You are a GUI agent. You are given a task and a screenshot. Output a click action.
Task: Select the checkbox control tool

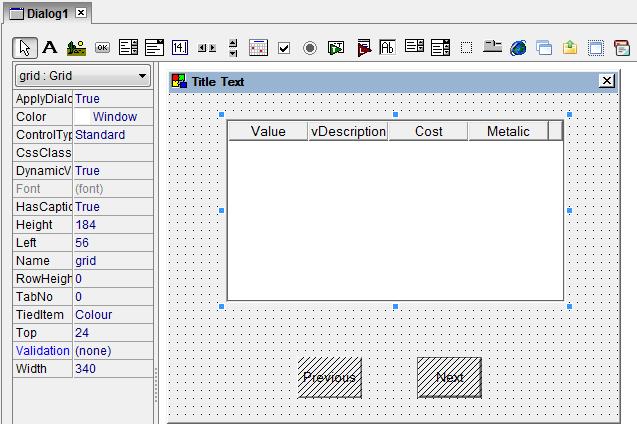click(284, 47)
